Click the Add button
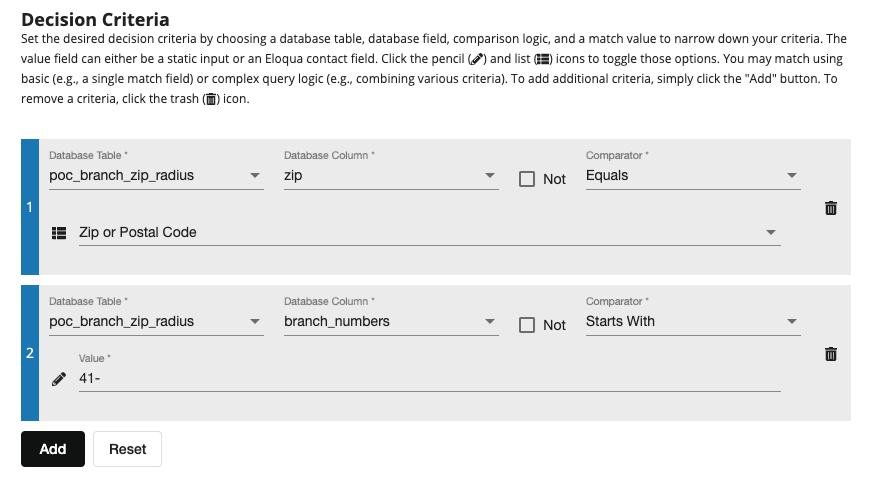The height and width of the screenshot is (485, 870). pos(53,449)
